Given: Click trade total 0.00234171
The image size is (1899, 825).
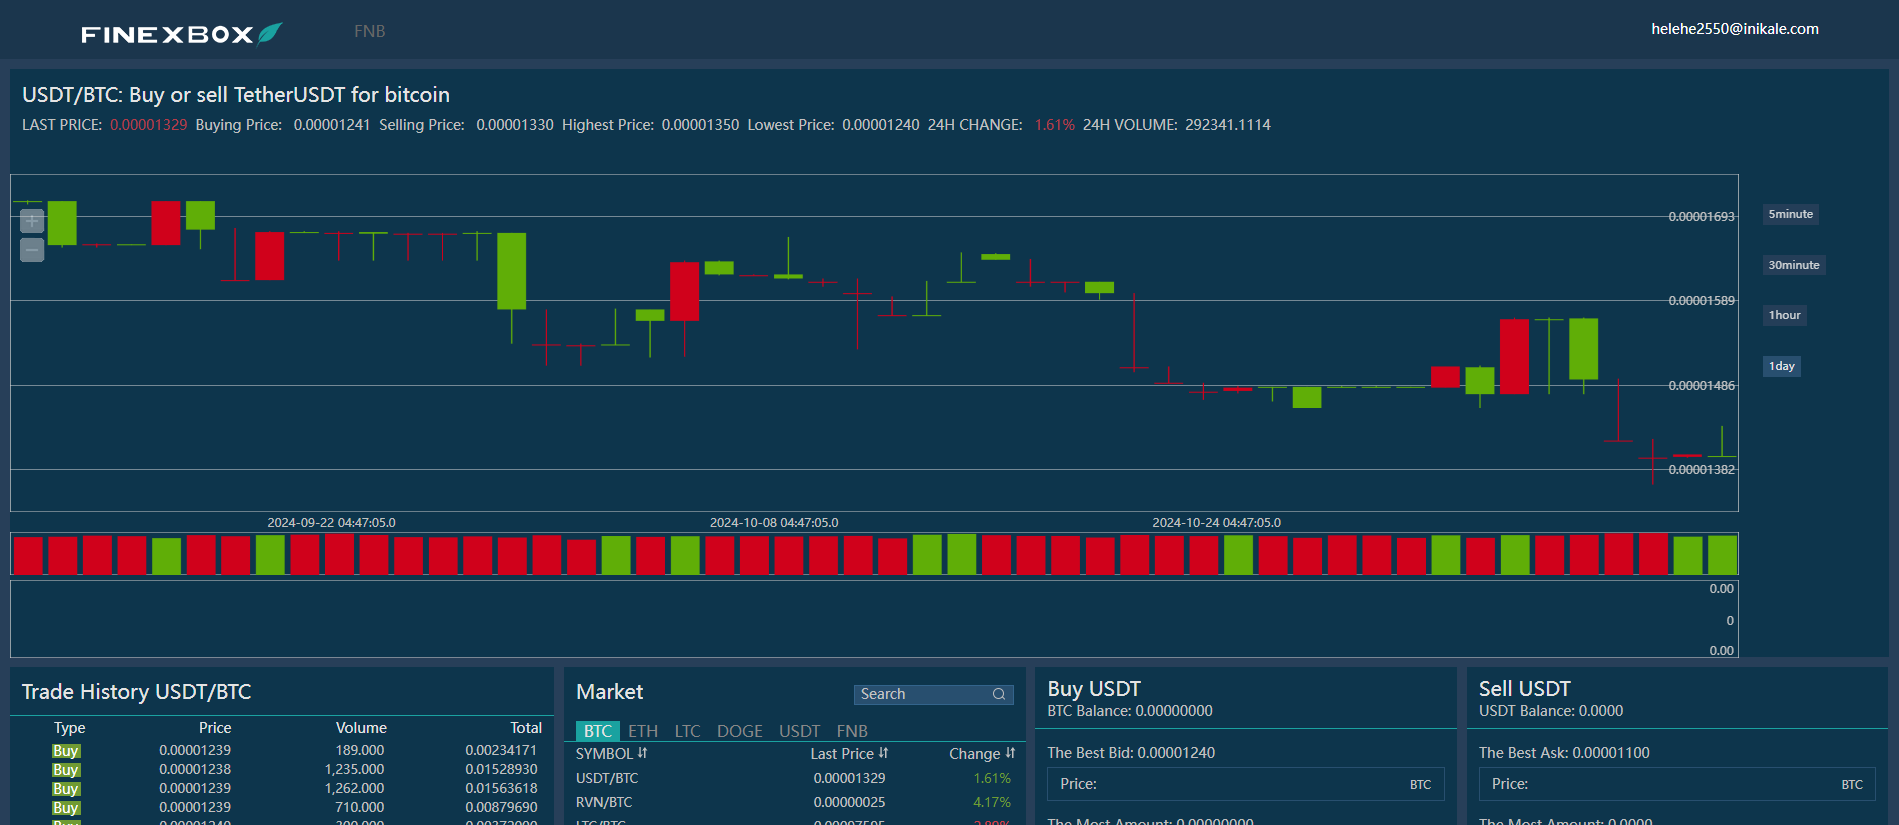Looking at the screenshot, I should [x=501, y=750].
